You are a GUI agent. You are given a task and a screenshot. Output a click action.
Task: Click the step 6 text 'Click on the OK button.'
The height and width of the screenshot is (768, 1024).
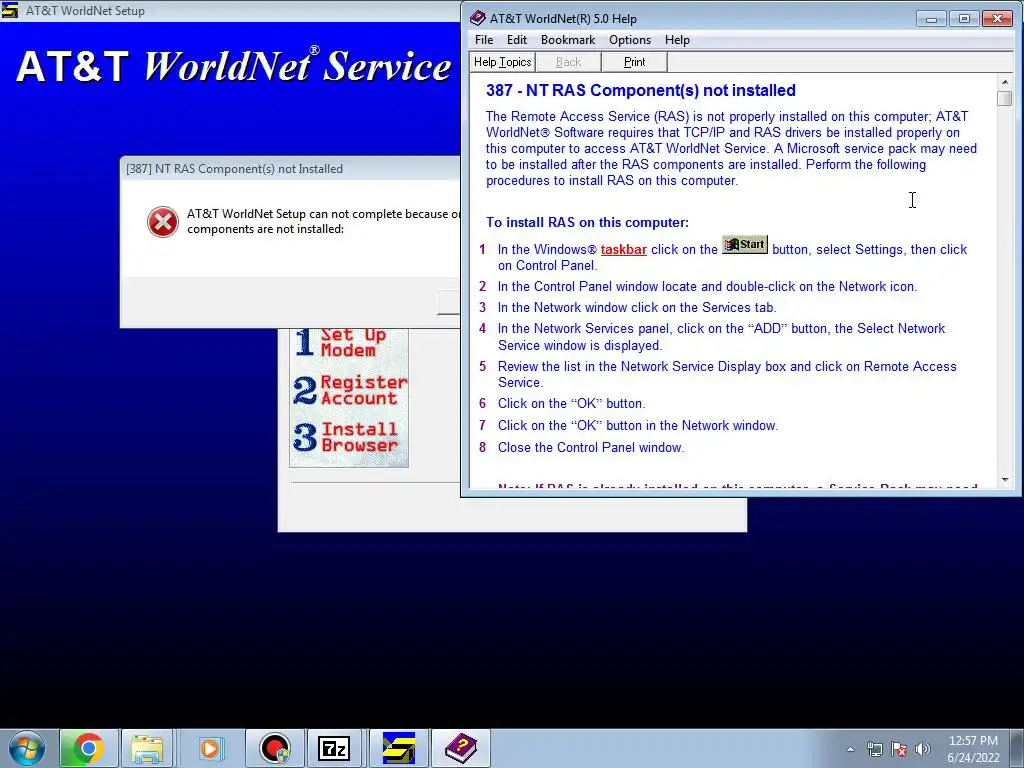pyautogui.click(x=571, y=404)
